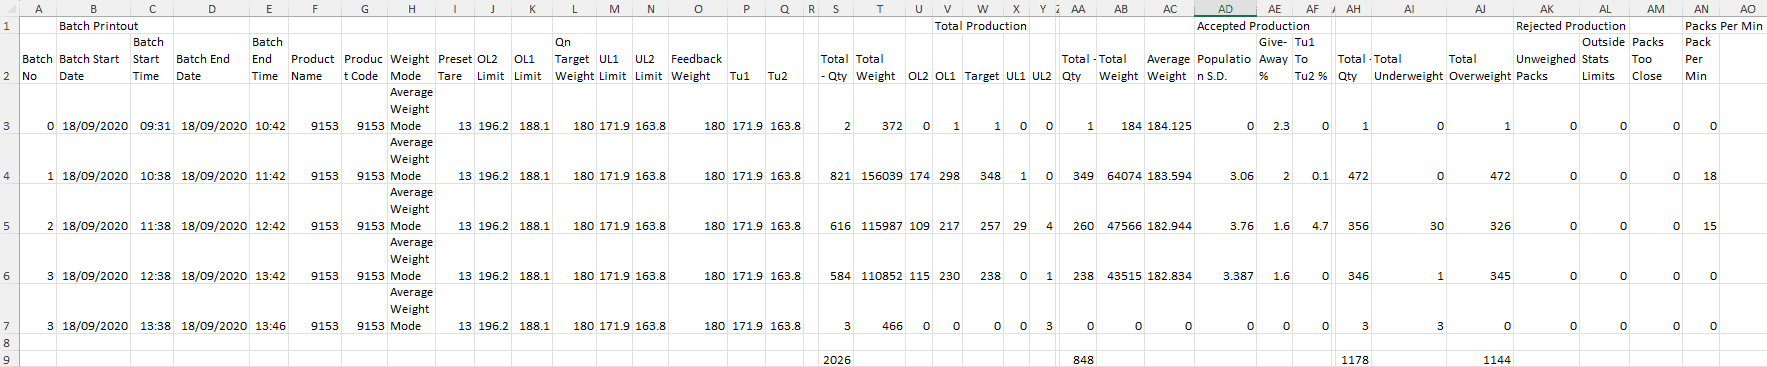1767x367 pixels.
Task: Select column header AC
Action: (1169, 8)
